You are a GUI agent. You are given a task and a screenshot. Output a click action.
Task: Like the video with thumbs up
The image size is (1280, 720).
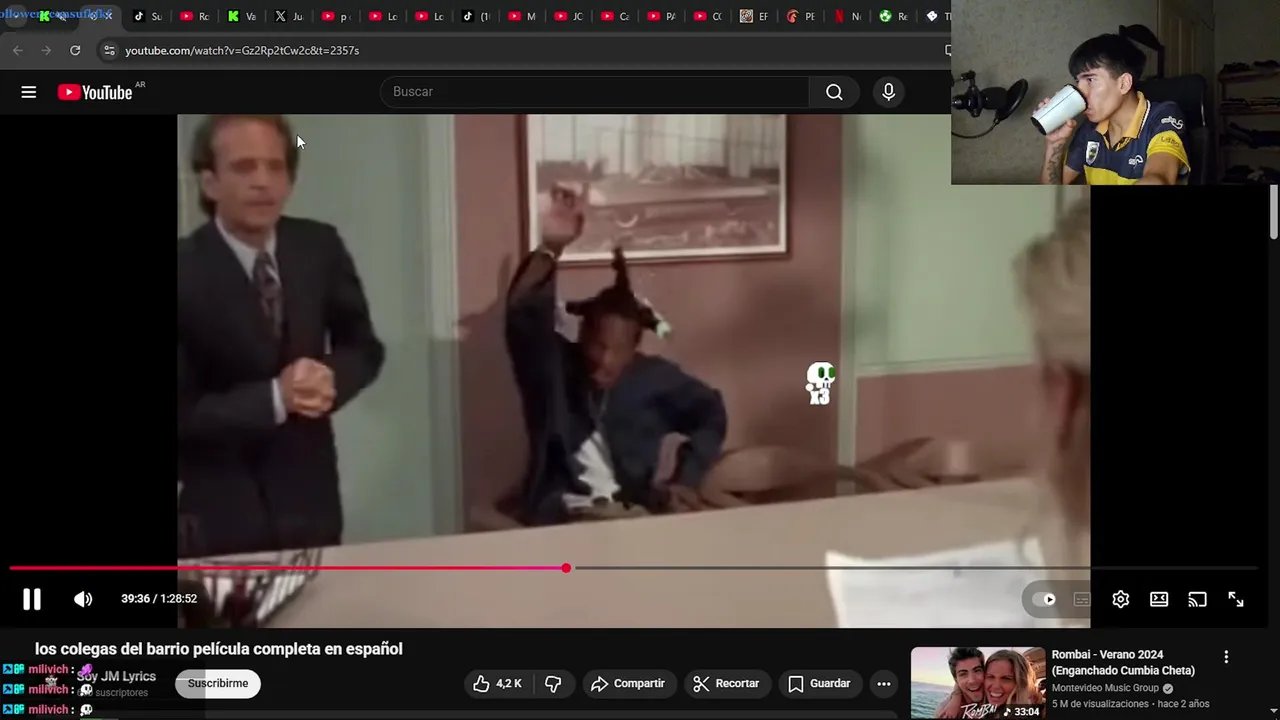coord(497,684)
